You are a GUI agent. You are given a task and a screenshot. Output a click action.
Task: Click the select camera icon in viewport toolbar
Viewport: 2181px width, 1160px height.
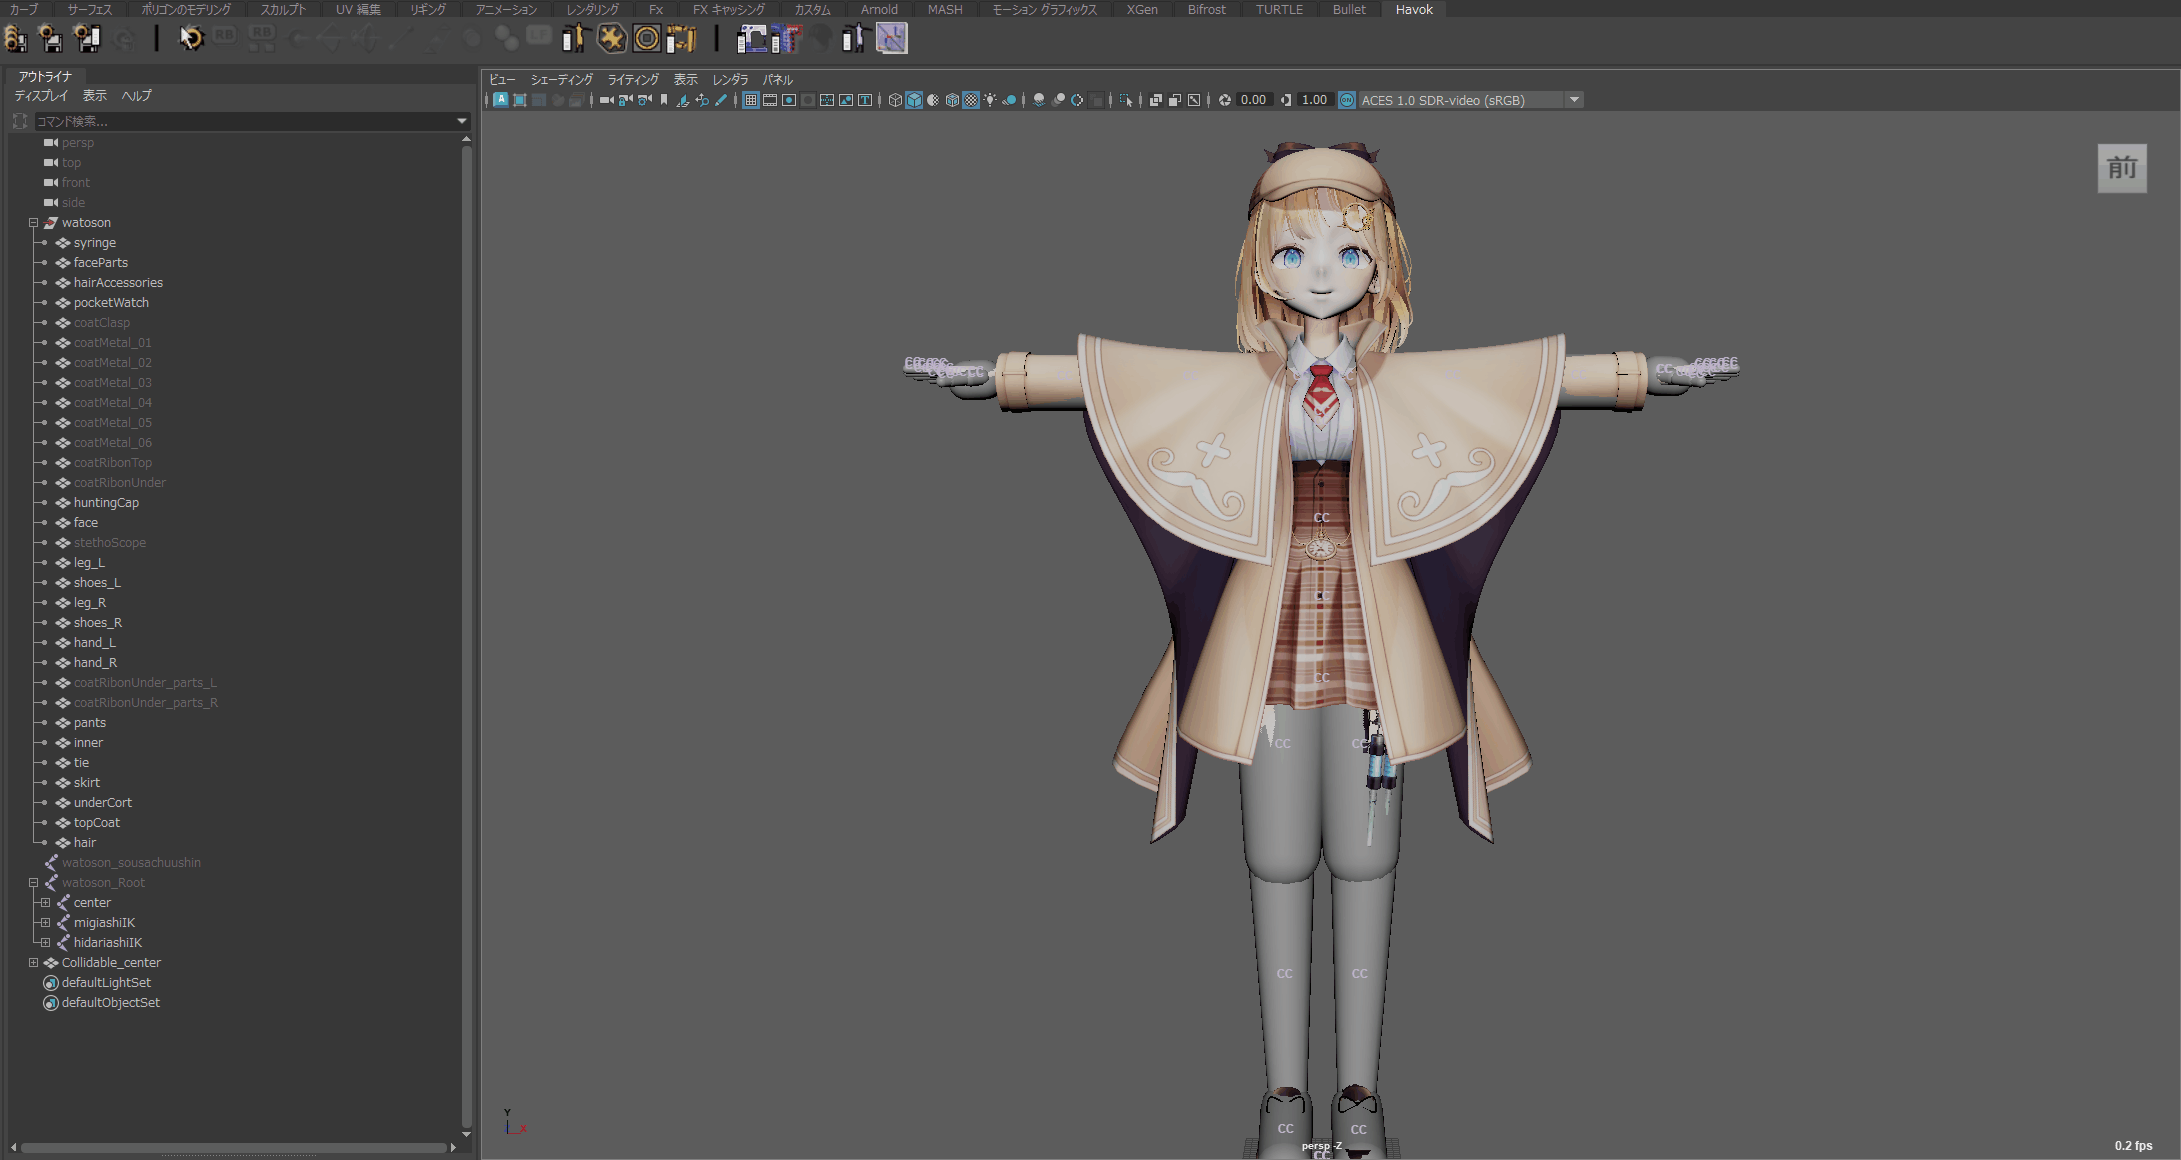click(606, 100)
